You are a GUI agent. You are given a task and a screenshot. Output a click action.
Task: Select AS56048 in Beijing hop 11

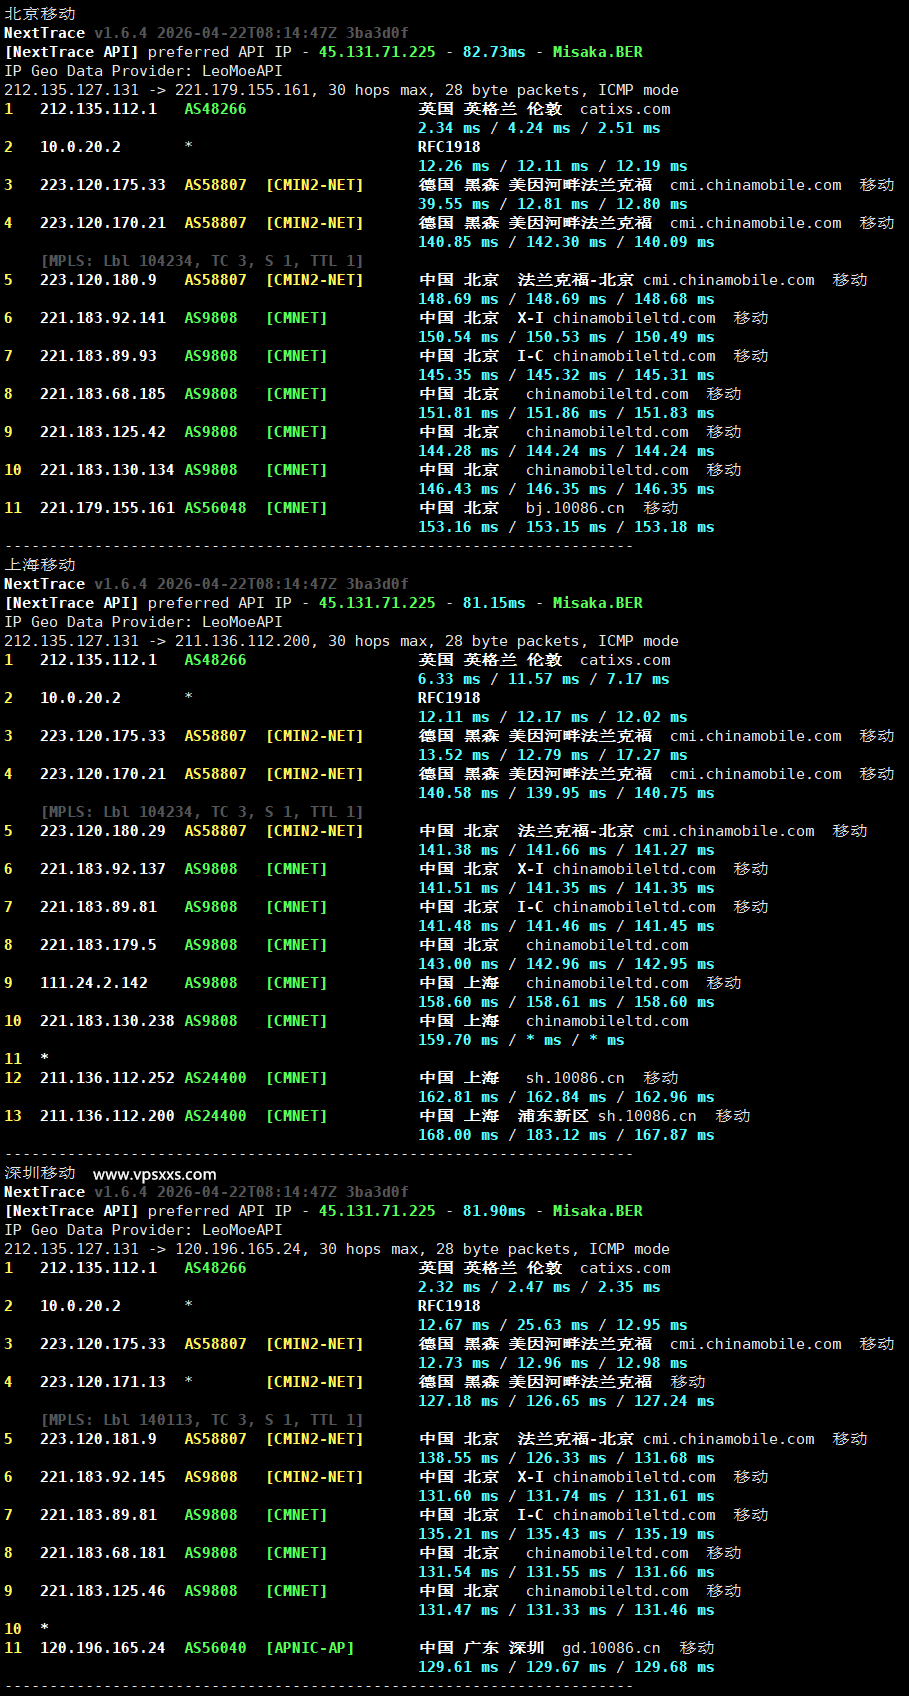(215, 508)
